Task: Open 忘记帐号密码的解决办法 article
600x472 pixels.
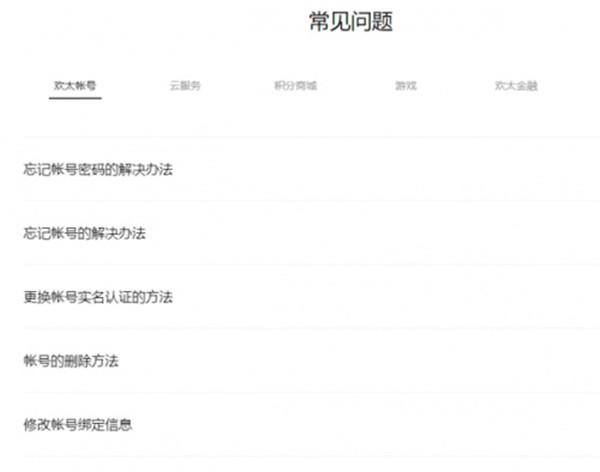Action: [98, 169]
